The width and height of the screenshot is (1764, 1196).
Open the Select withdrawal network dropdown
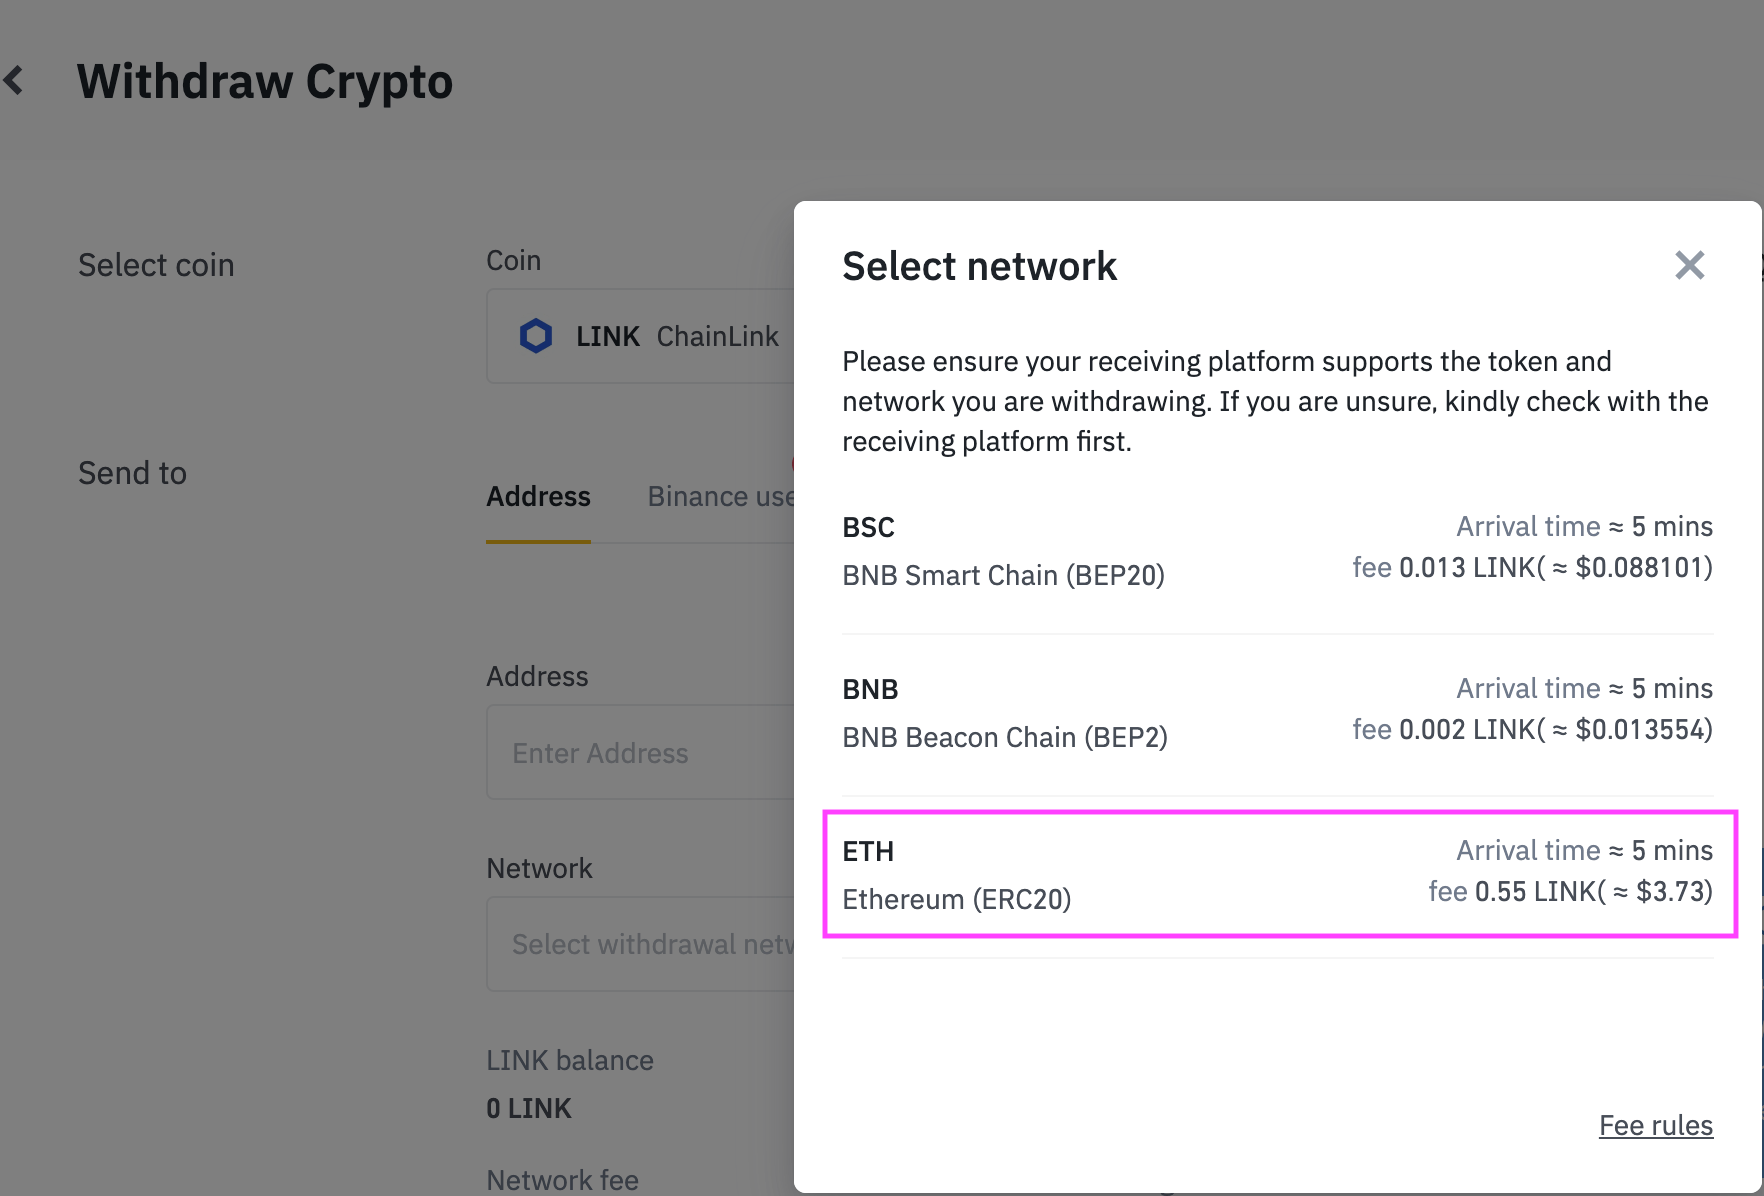click(640, 944)
